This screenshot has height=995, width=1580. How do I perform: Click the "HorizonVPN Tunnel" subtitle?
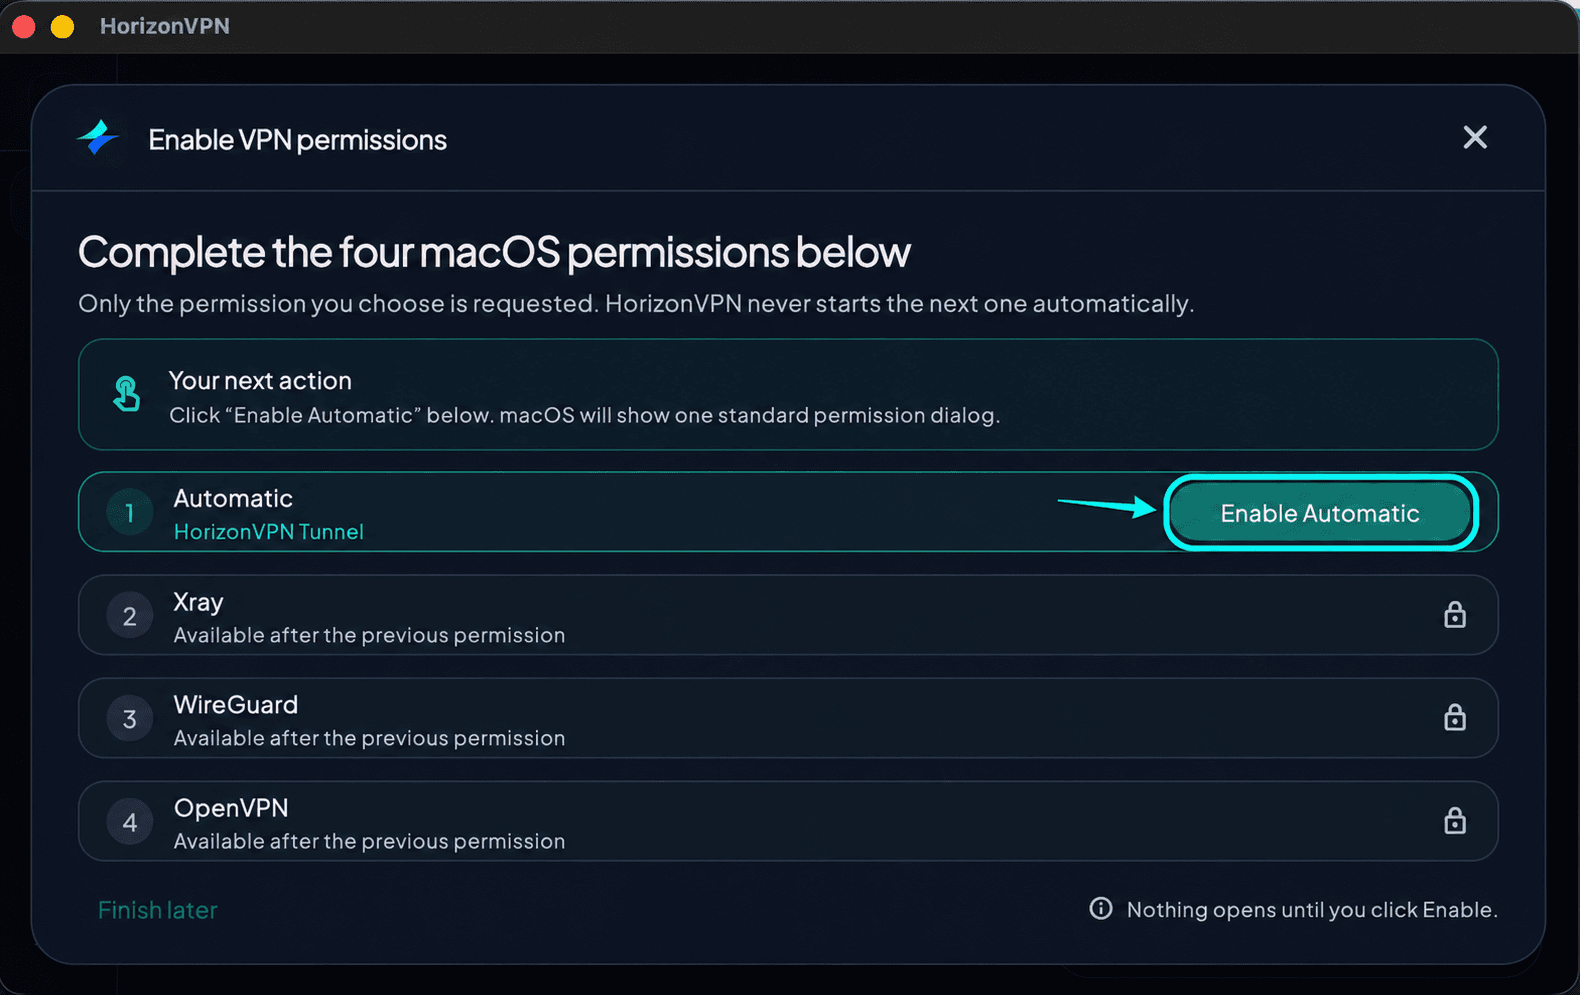(x=269, y=532)
